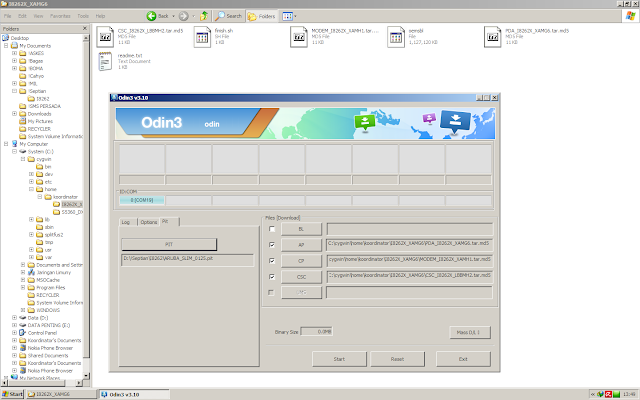The width and height of the screenshot is (640, 400).
Task: Click the Exit button in Odin
Action: click(463, 359)
